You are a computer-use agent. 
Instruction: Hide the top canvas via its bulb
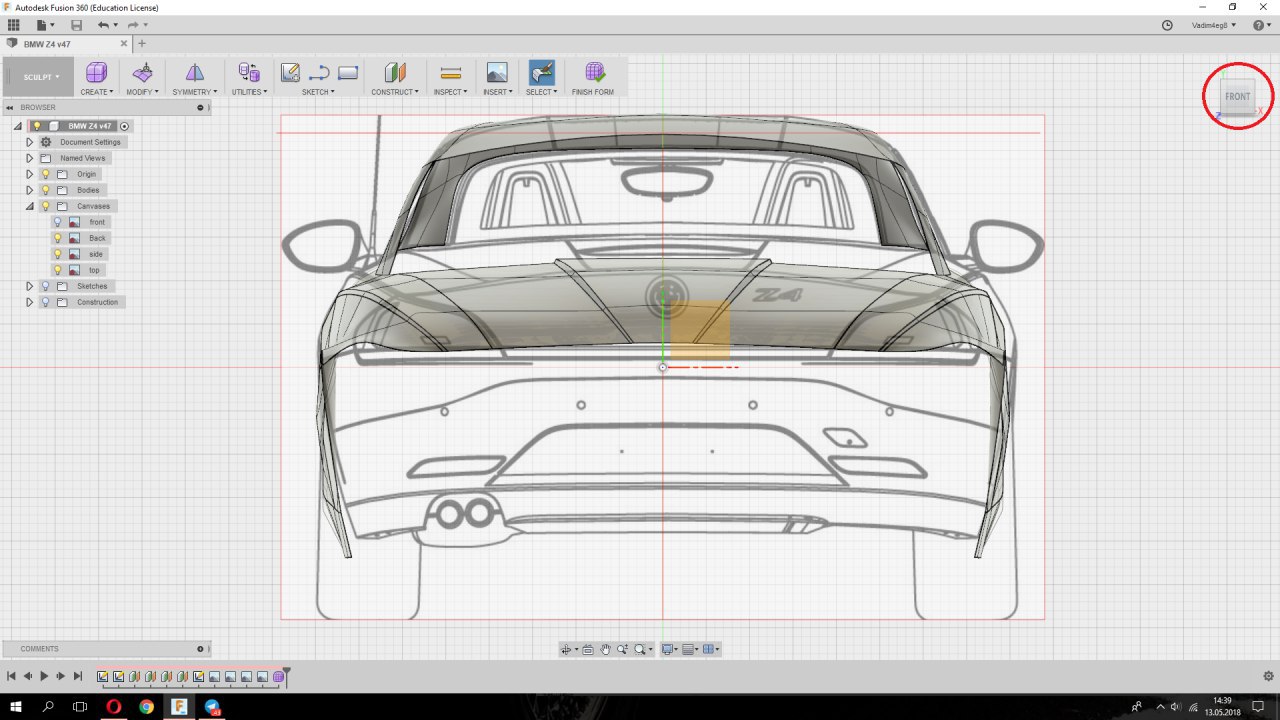coord(58,270)
